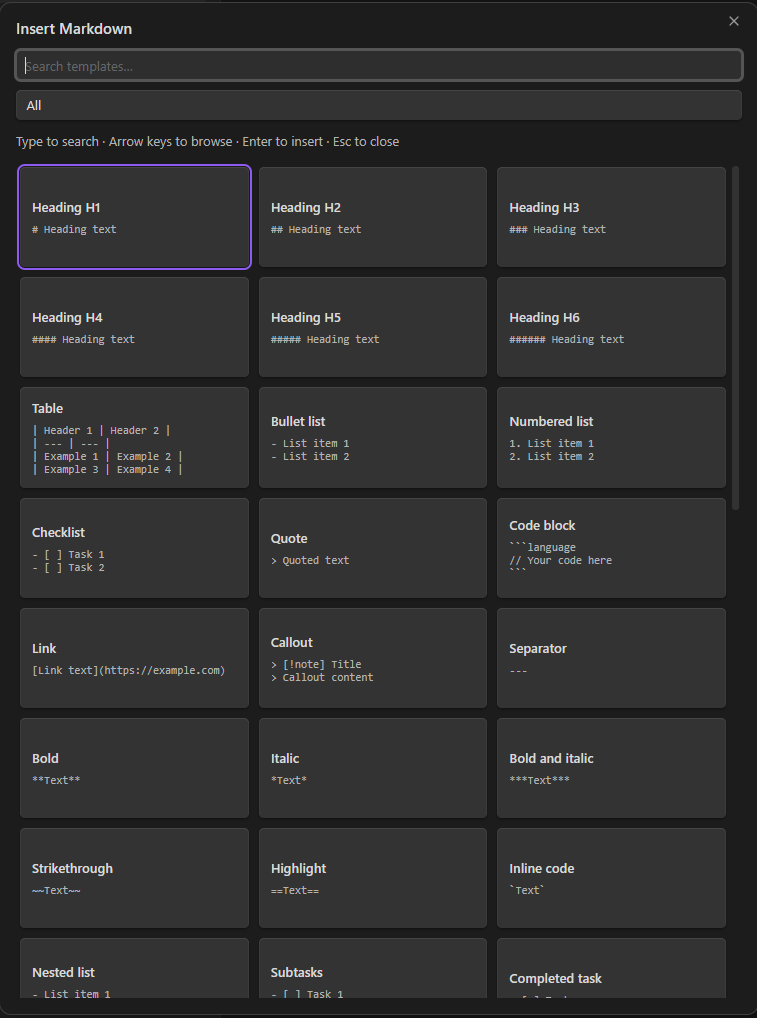This screenshot has width=757, height=1018.
Task: Select the Heading H1 template card
Action: 134,217
